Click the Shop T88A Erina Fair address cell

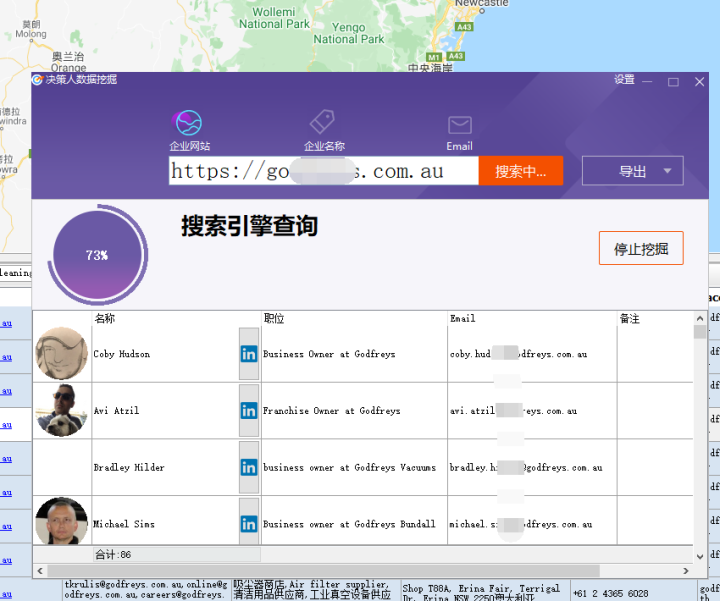pyautogui.click(x=484, y=590)
